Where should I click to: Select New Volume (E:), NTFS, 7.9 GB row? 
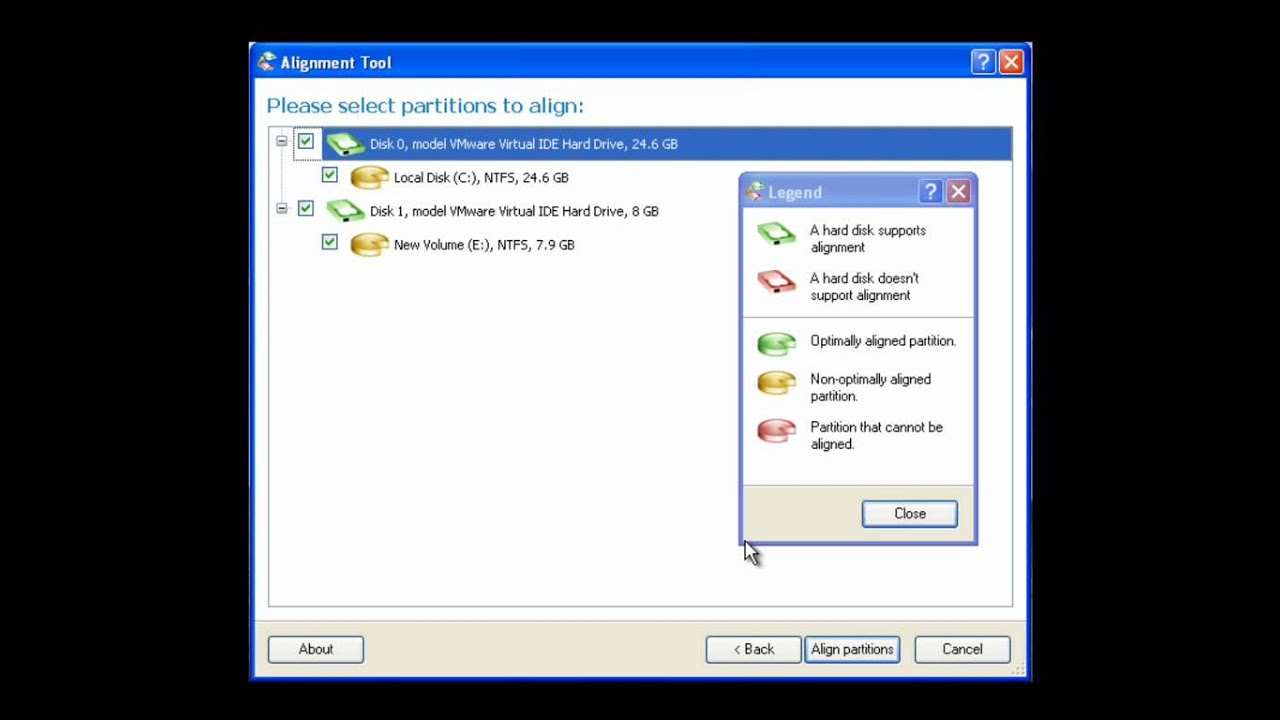[484, 245]
